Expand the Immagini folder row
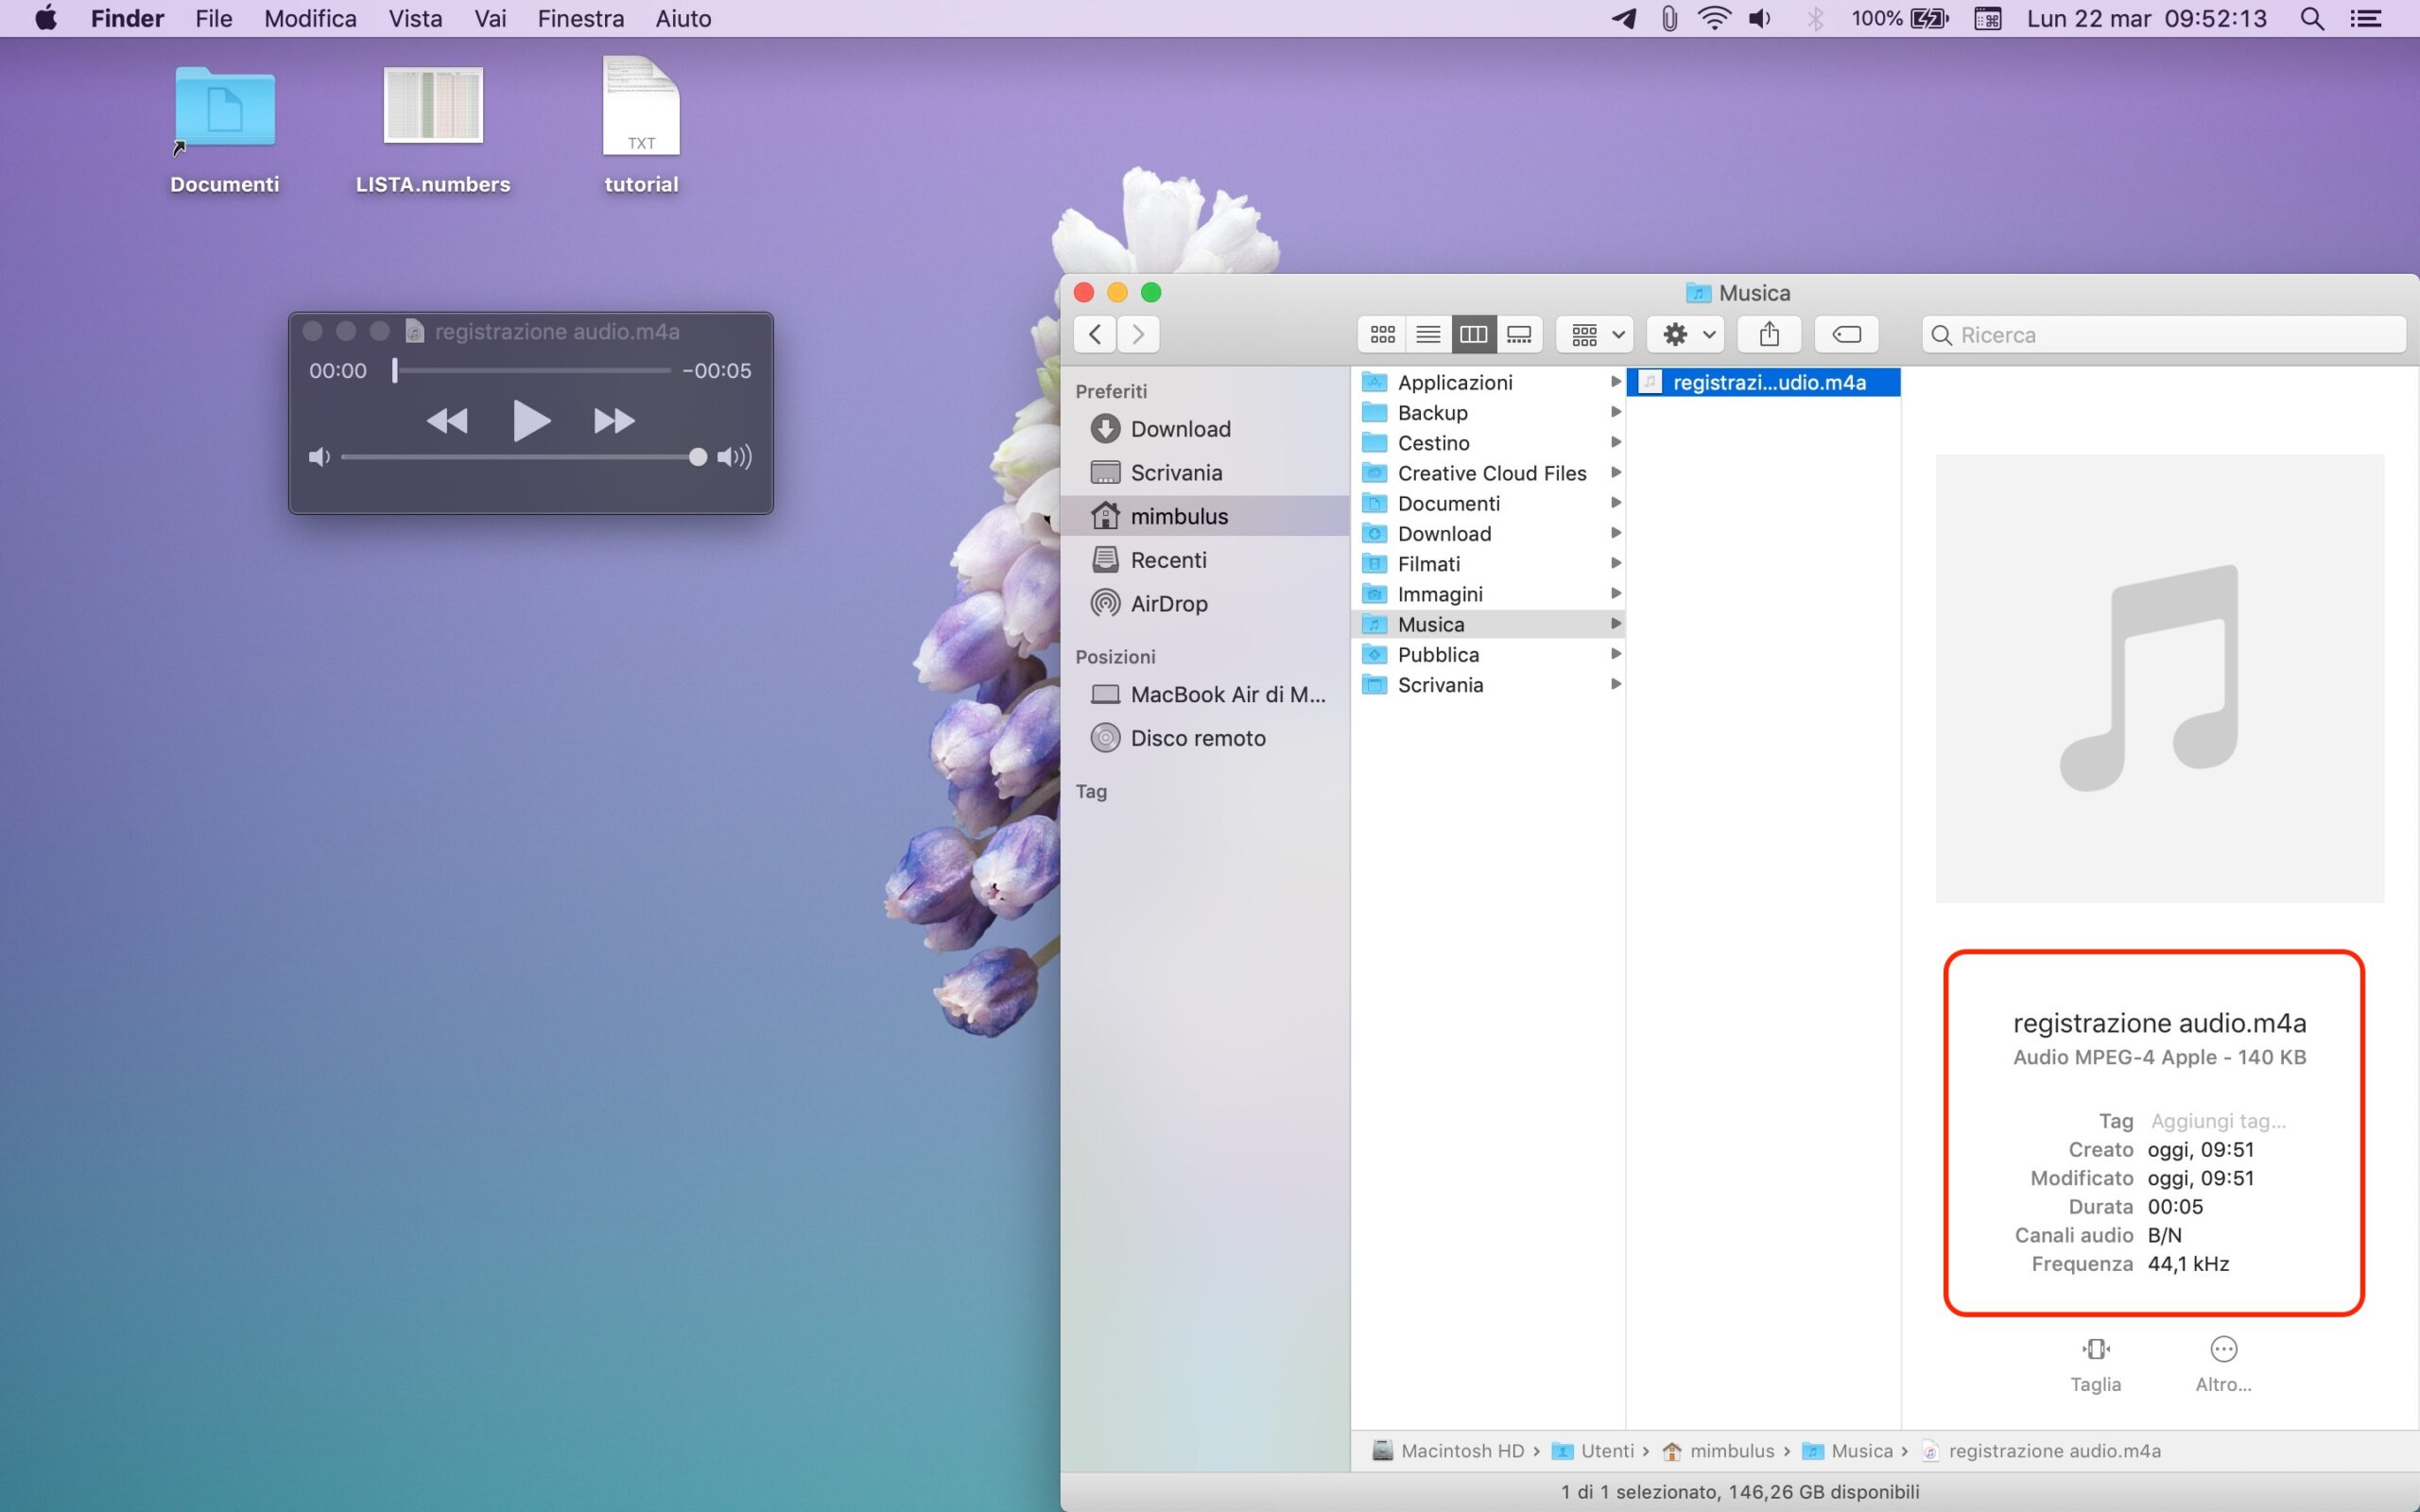The height and width of the screenshot is (1512, 2420). pyautogui.click(x=1440, y=594)
